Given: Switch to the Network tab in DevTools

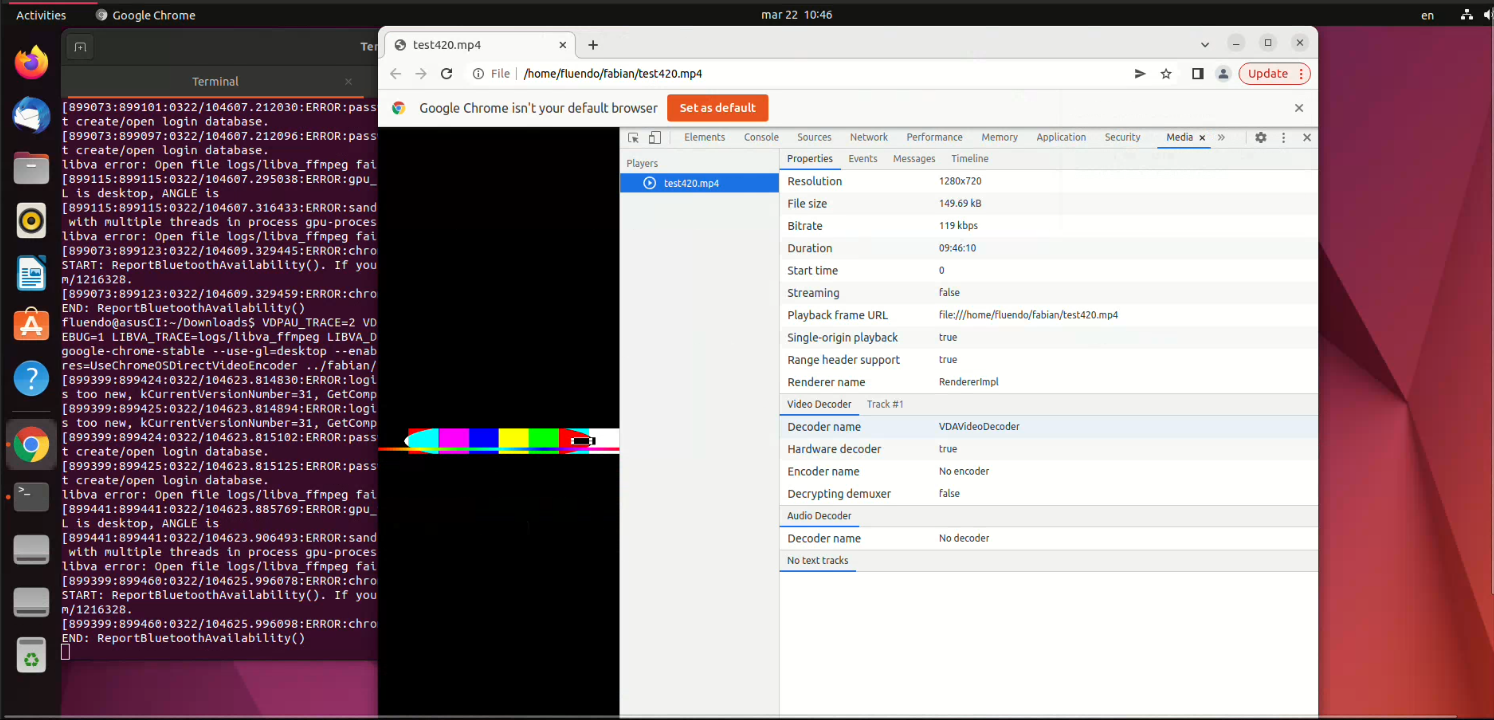Looking at the screenshot, I should [868, 138].
